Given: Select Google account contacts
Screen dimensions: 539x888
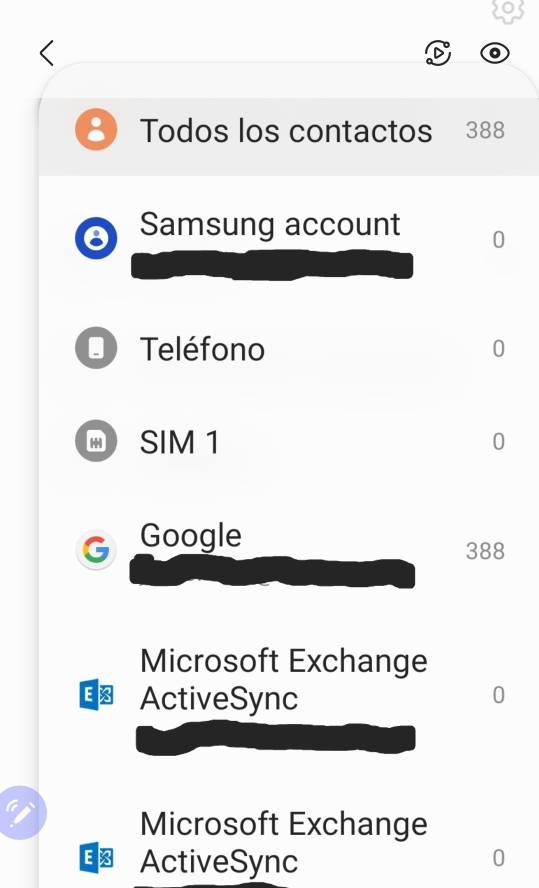Looking at the screenshot, I should [289, 552].
